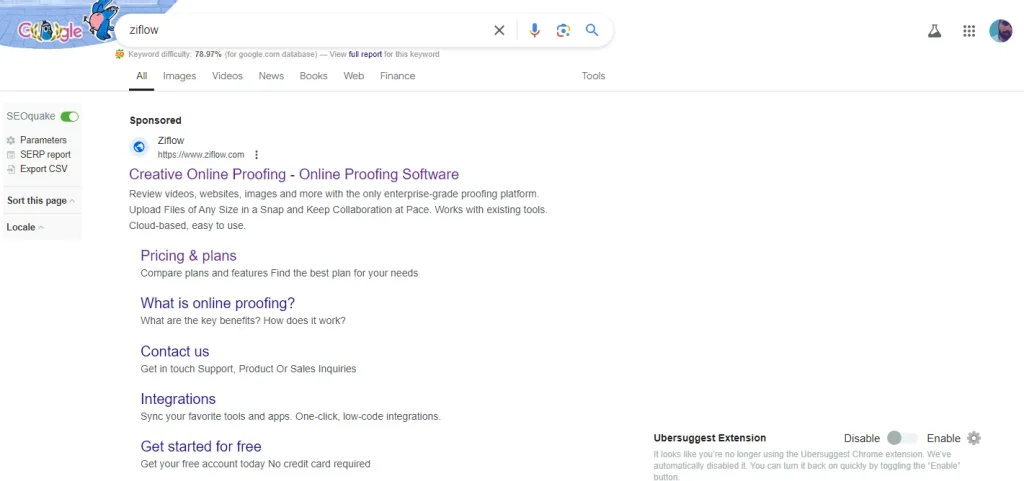Viewport: 1024px width, 481px height.
Task: Open Google Lens image search
Action: [x=564, y=30]
